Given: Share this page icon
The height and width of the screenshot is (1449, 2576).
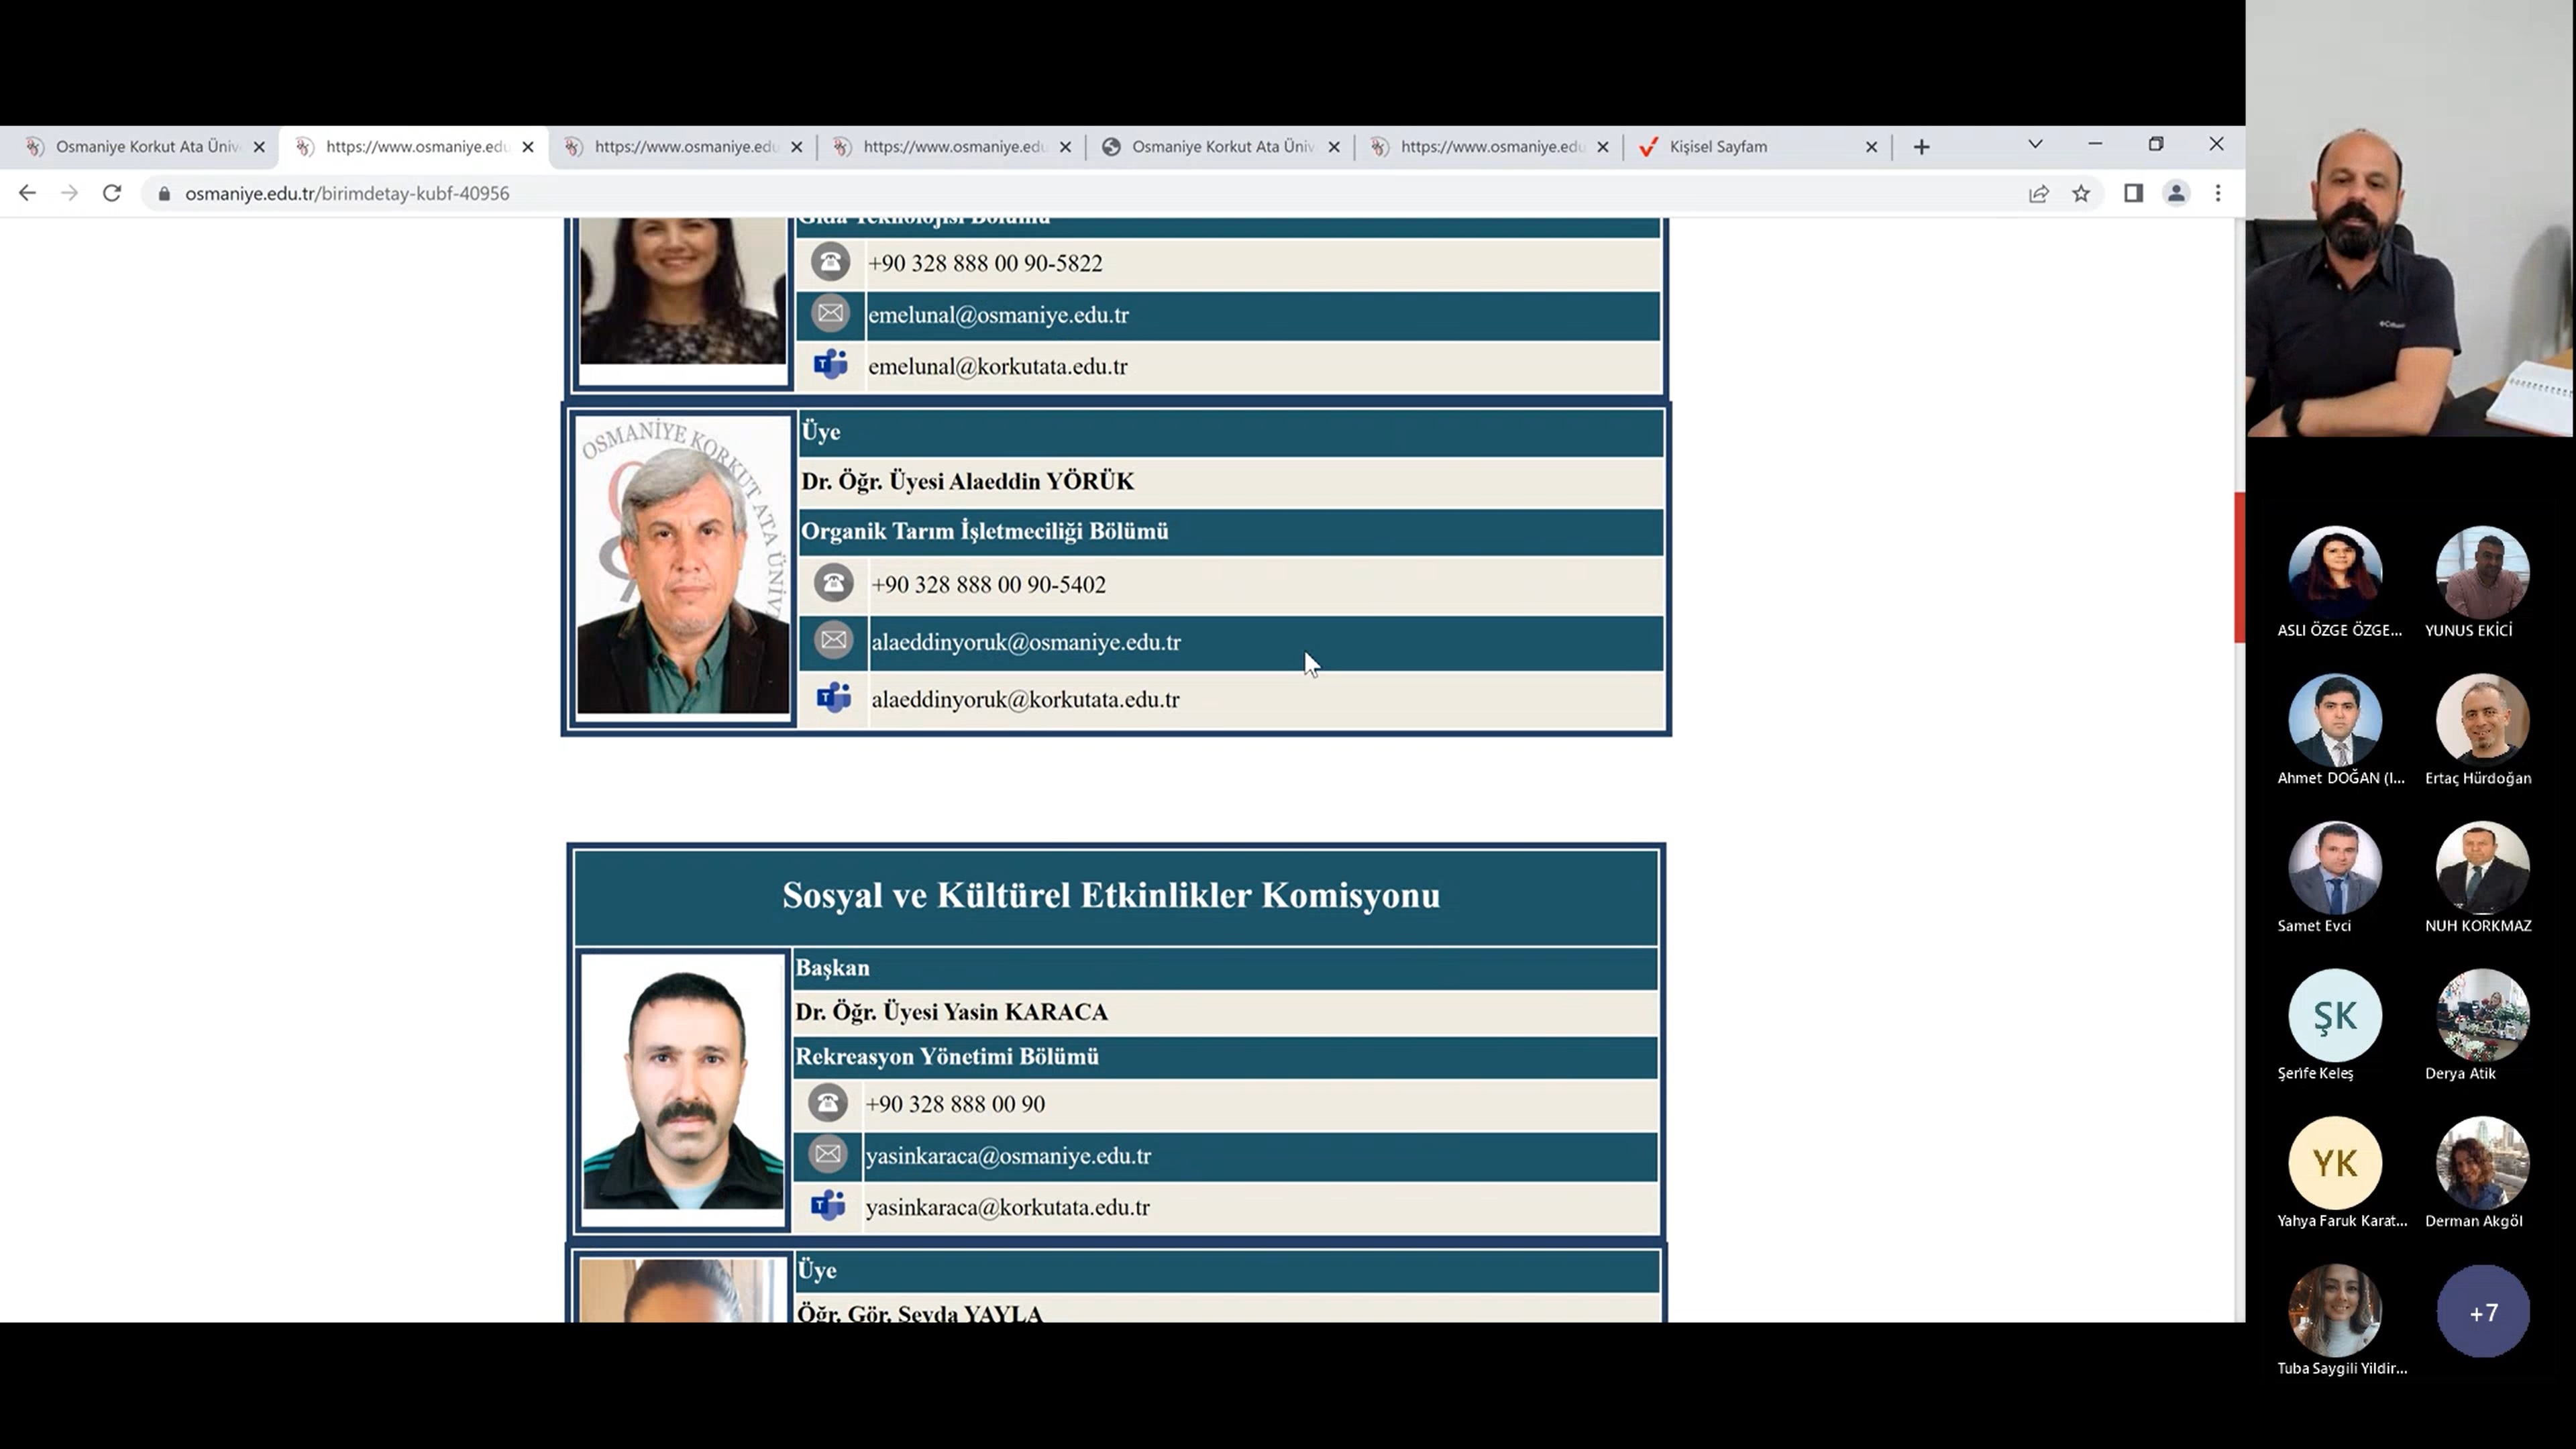Looking at the screenshot, I should coord(2038,194).
